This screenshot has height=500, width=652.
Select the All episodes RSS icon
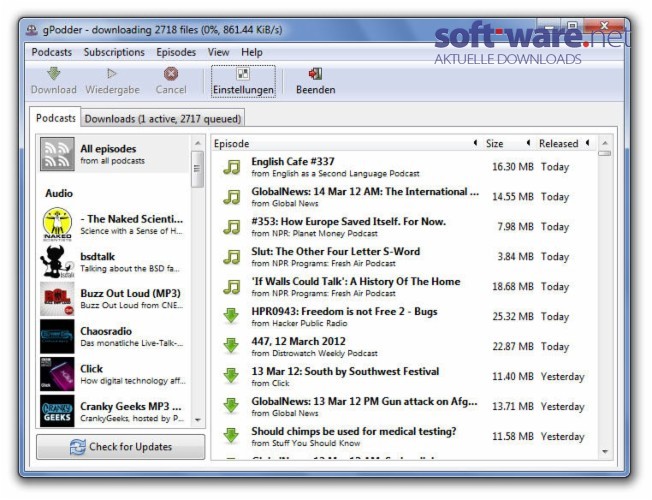(x=57, y=154)
